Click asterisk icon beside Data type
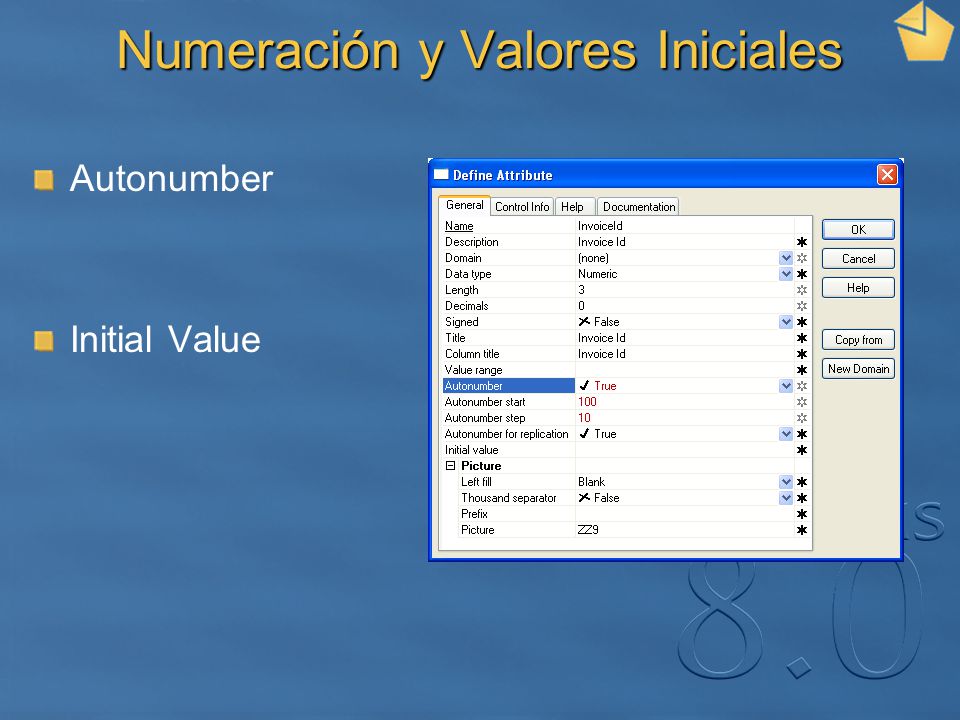960x720 pixels. (801, 274)
